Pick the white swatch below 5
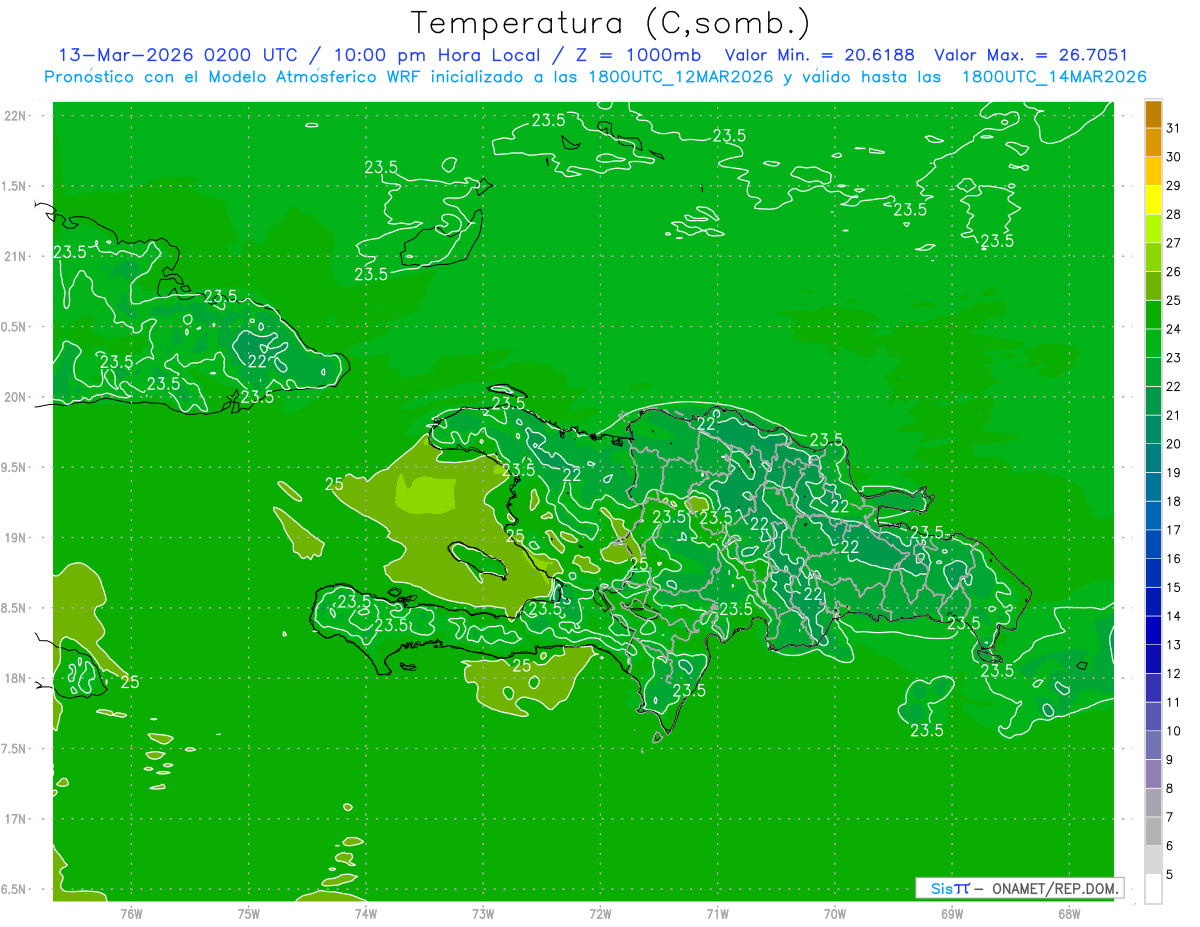The height and width of the screenshot is (927, 1200). [x=1154, y=889]
